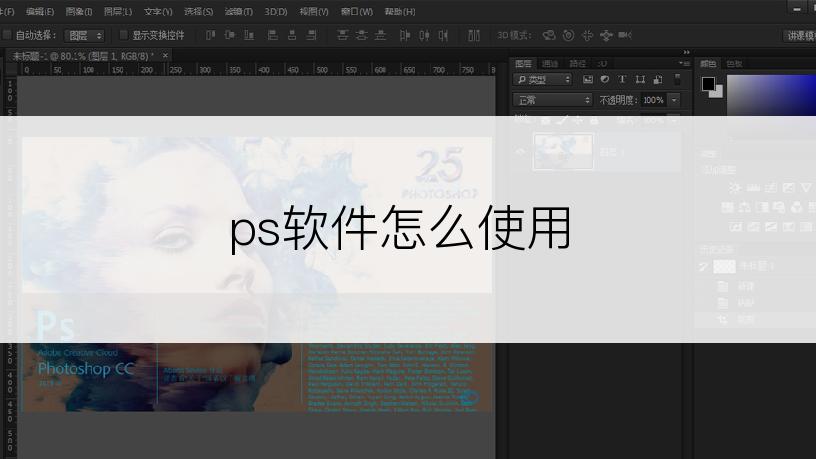The width and height of the screenshot is (816, 459).
Task: Switch to the 通道 panel tab
Action: (x=550, y=63)
